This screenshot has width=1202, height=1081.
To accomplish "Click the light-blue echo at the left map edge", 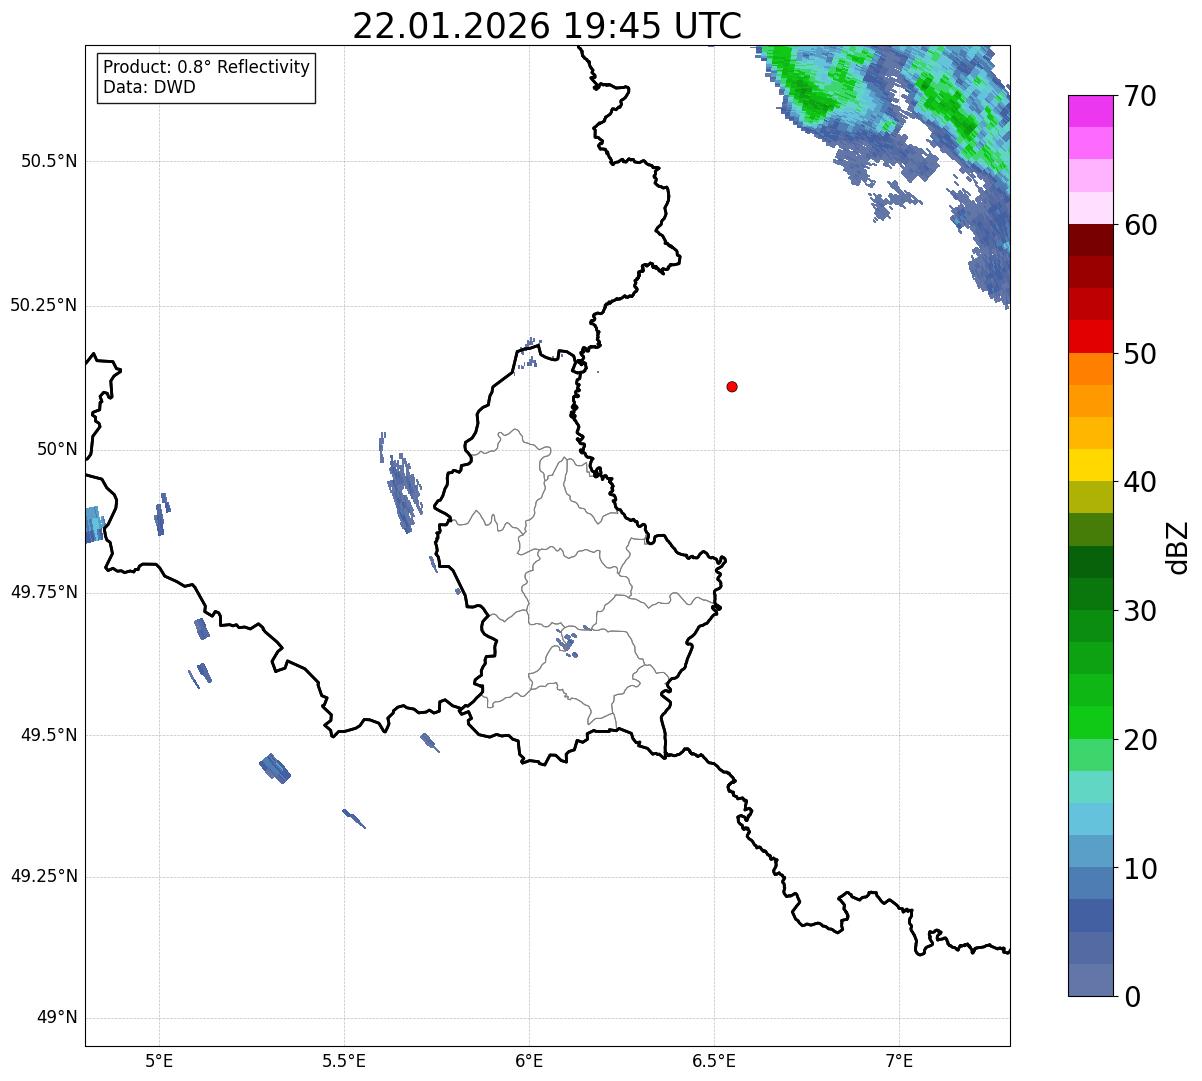I will pos(94,524).
